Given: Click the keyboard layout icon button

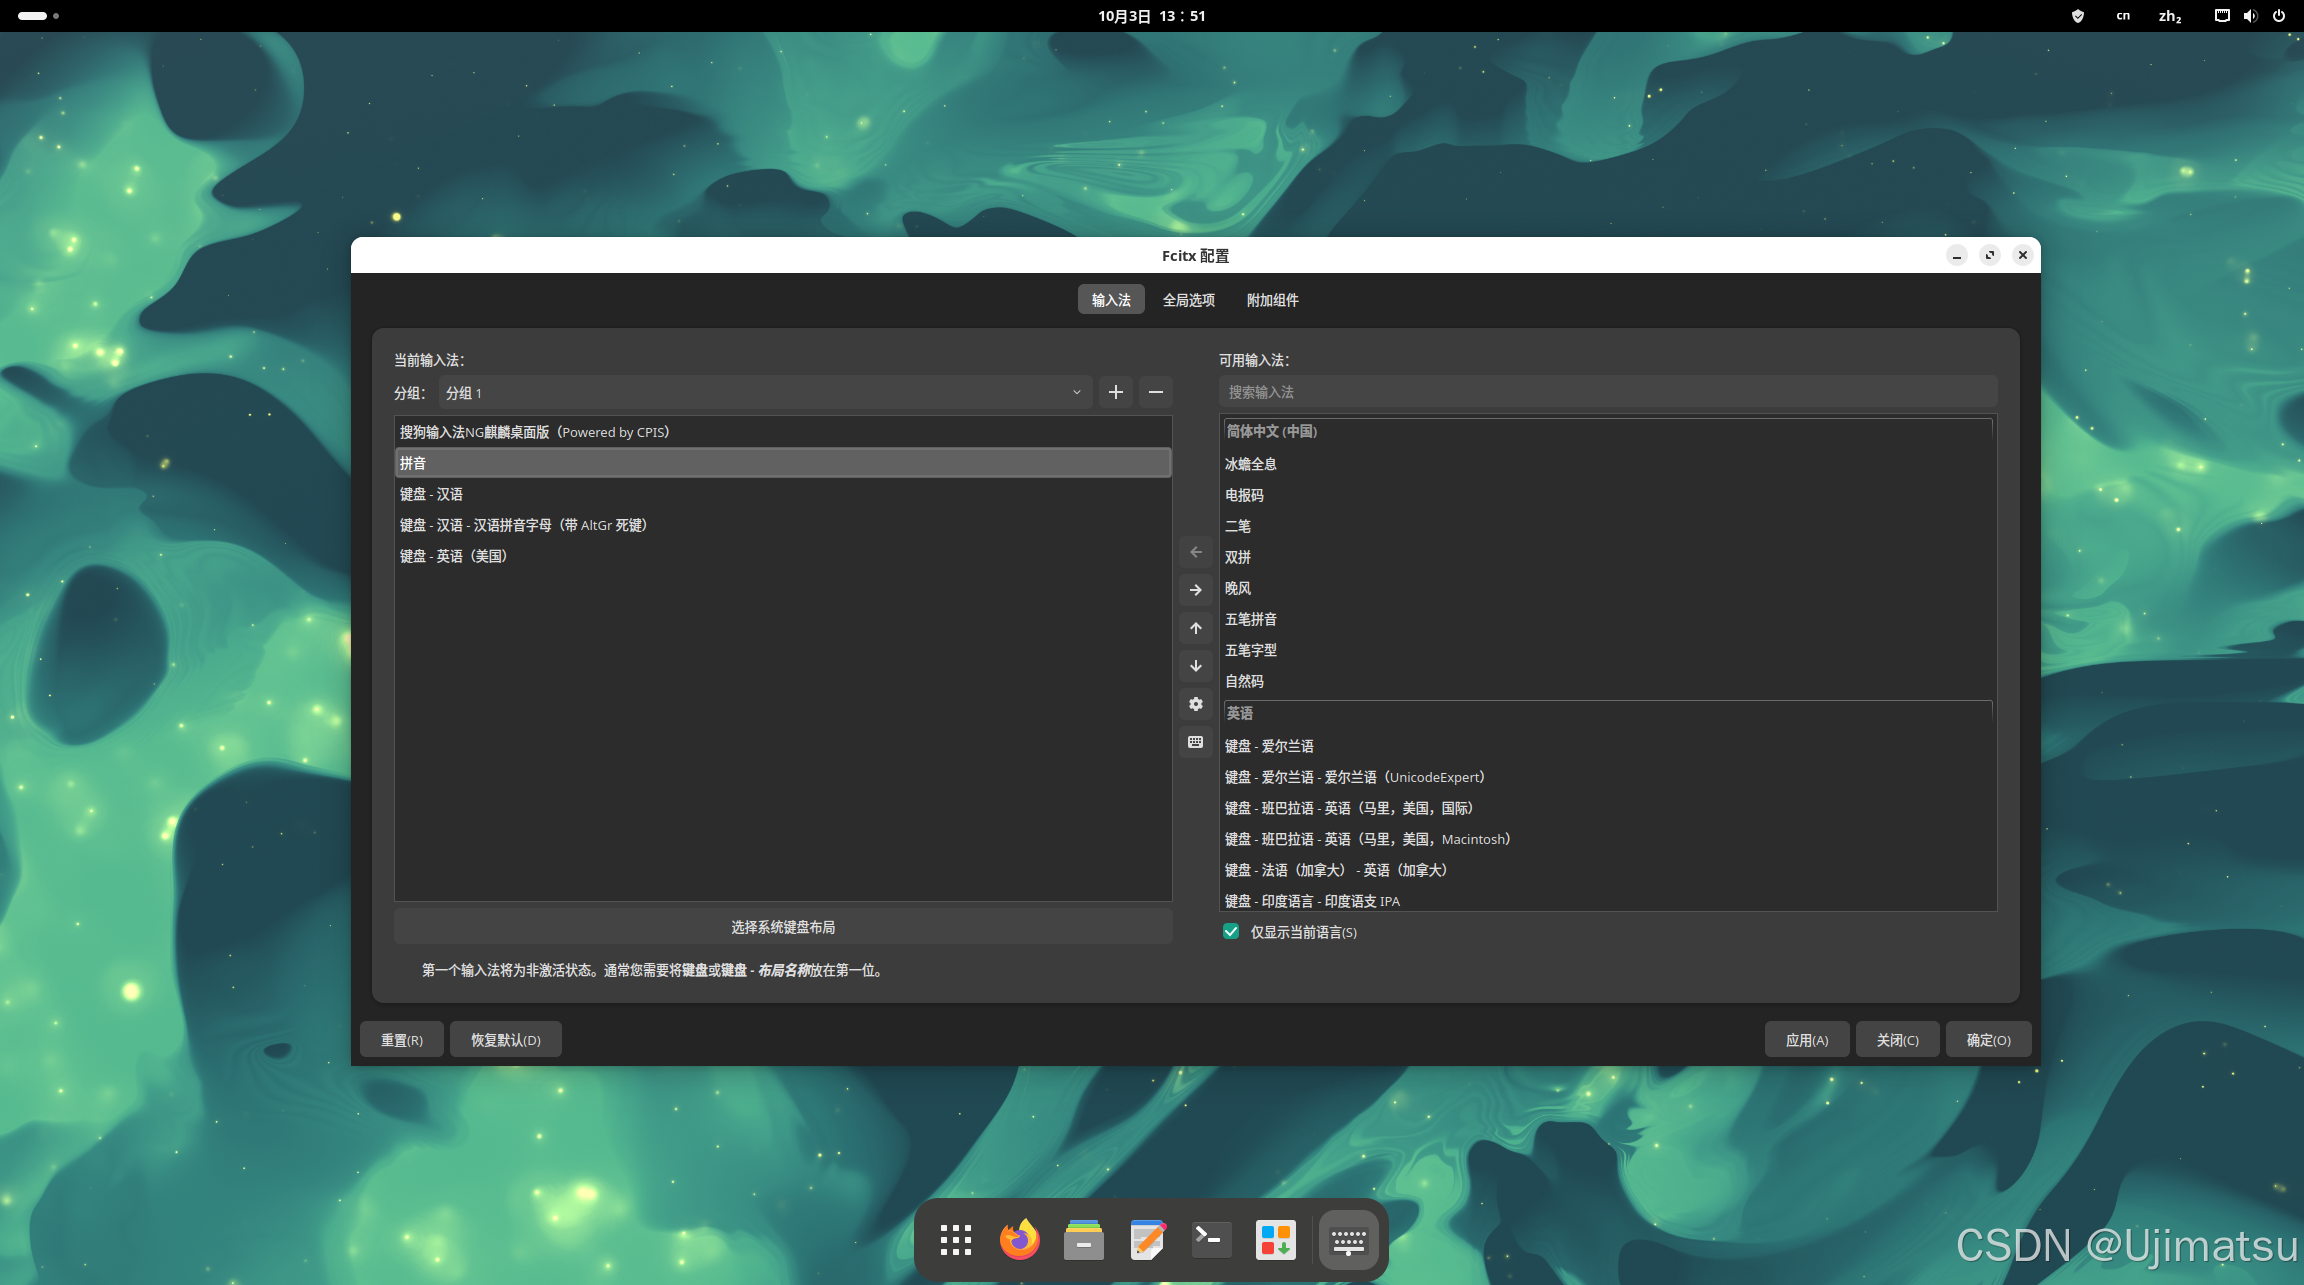Looking at the screenshot, I should [x=1195, y=742].
